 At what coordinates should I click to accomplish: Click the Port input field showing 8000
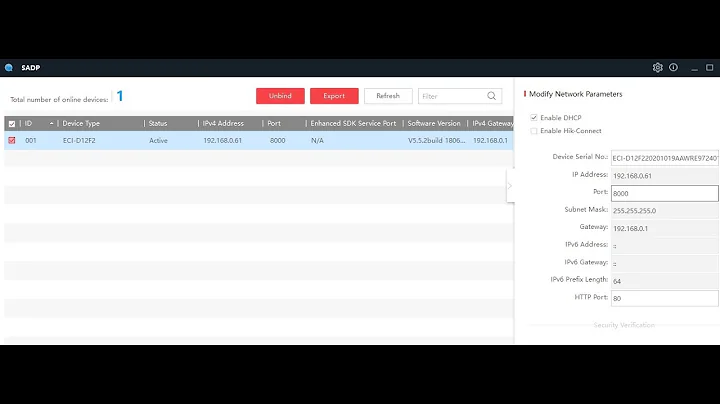(x=664, y=193)
